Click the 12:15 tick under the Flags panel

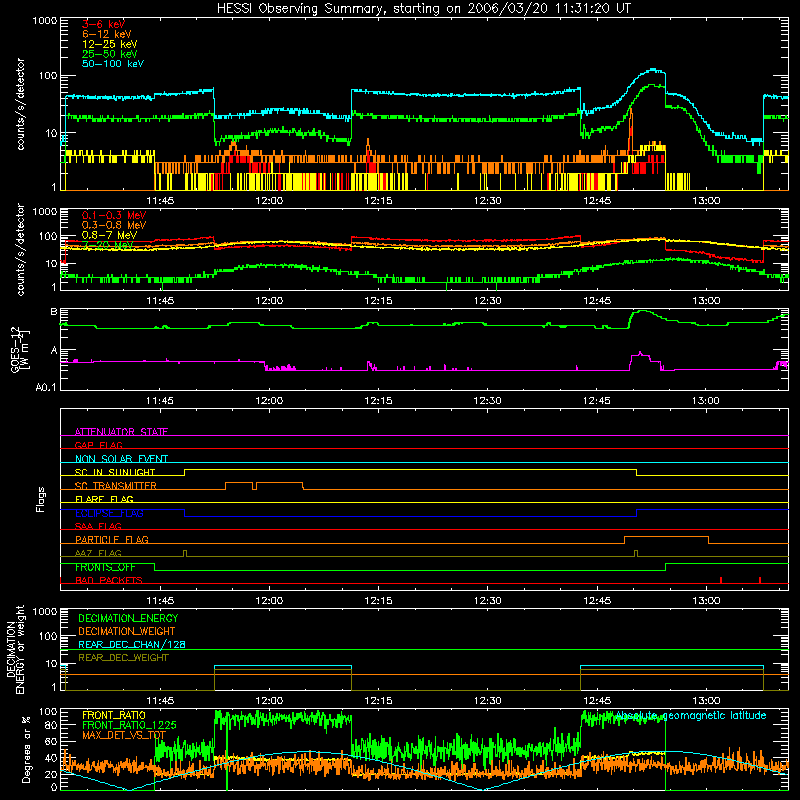click(x=378, y=601)
